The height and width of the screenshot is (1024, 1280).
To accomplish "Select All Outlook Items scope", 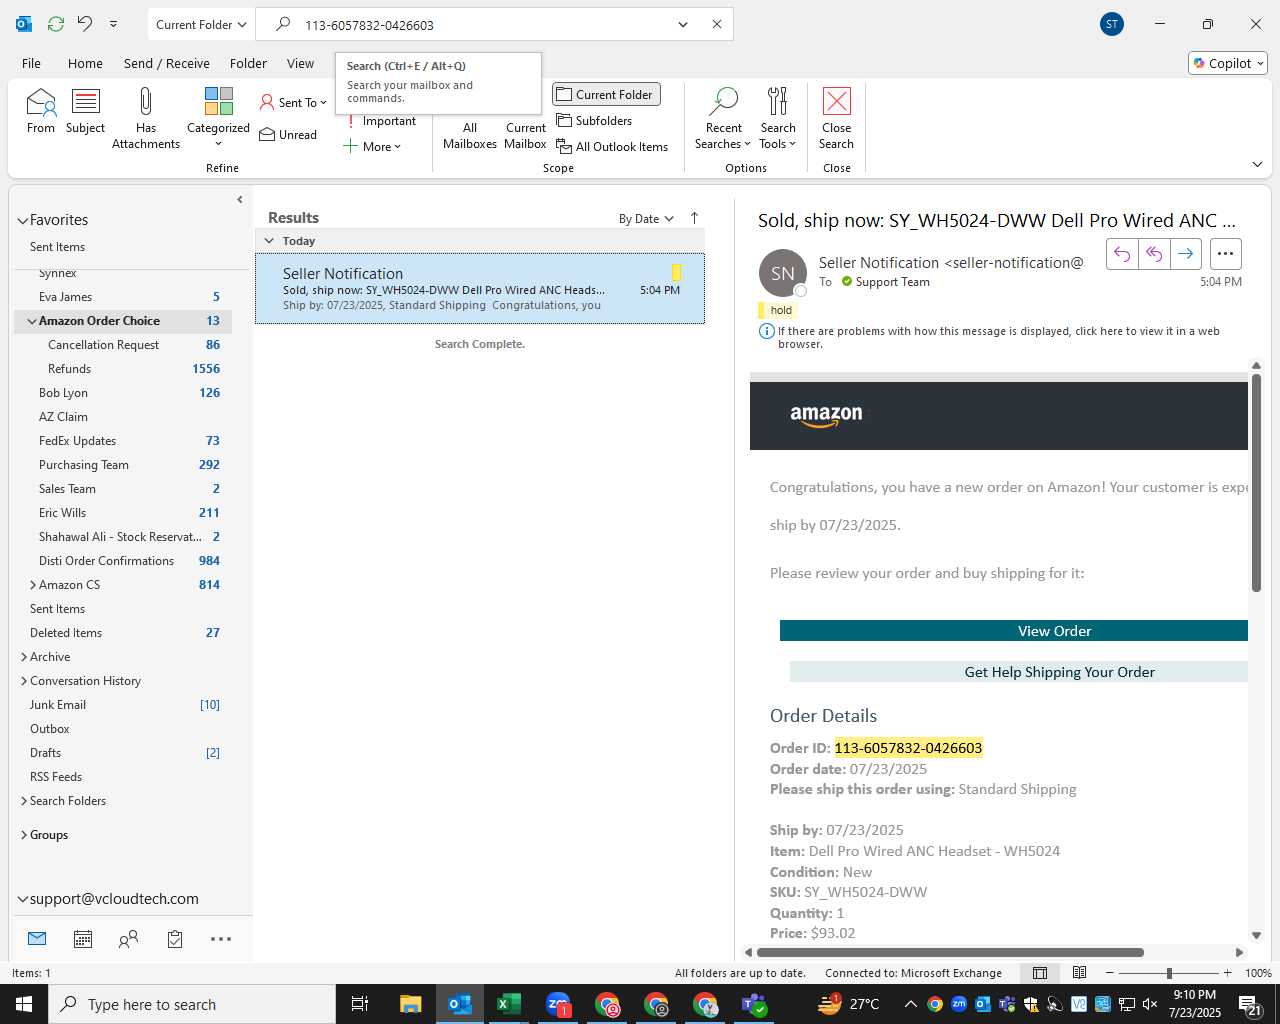I will tap(612, 147).
